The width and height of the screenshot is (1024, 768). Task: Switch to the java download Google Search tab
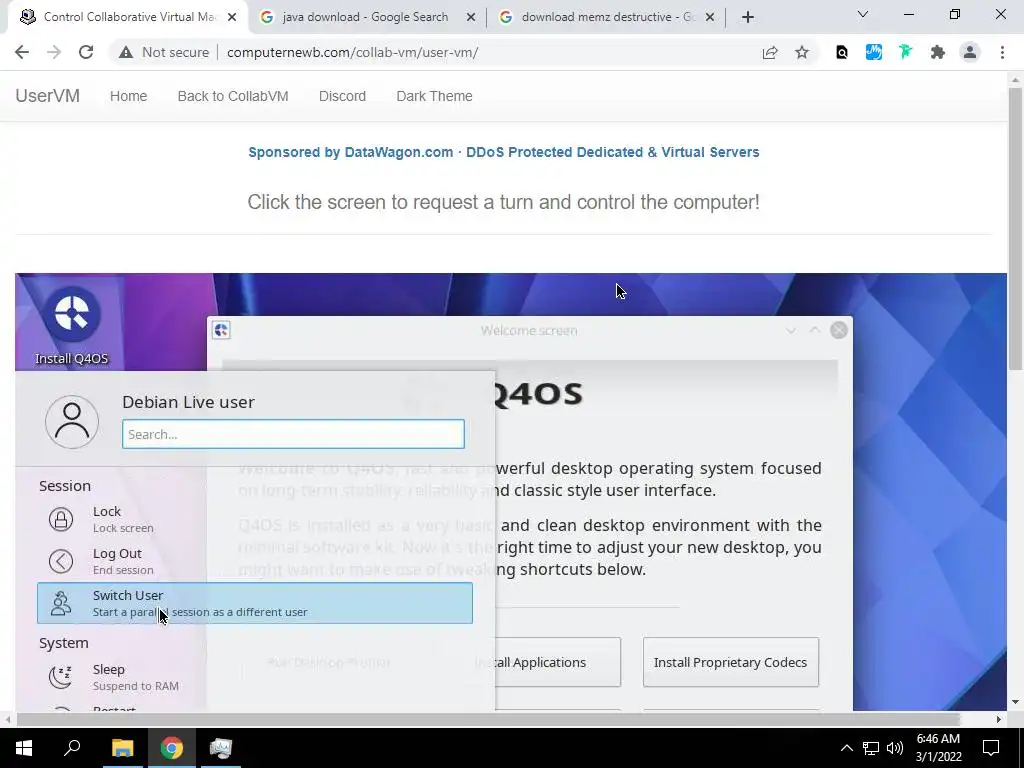366,17
